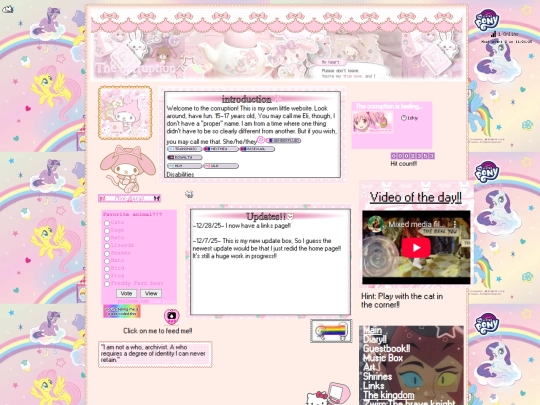Go to the Diary!! page

pos(375,339)
